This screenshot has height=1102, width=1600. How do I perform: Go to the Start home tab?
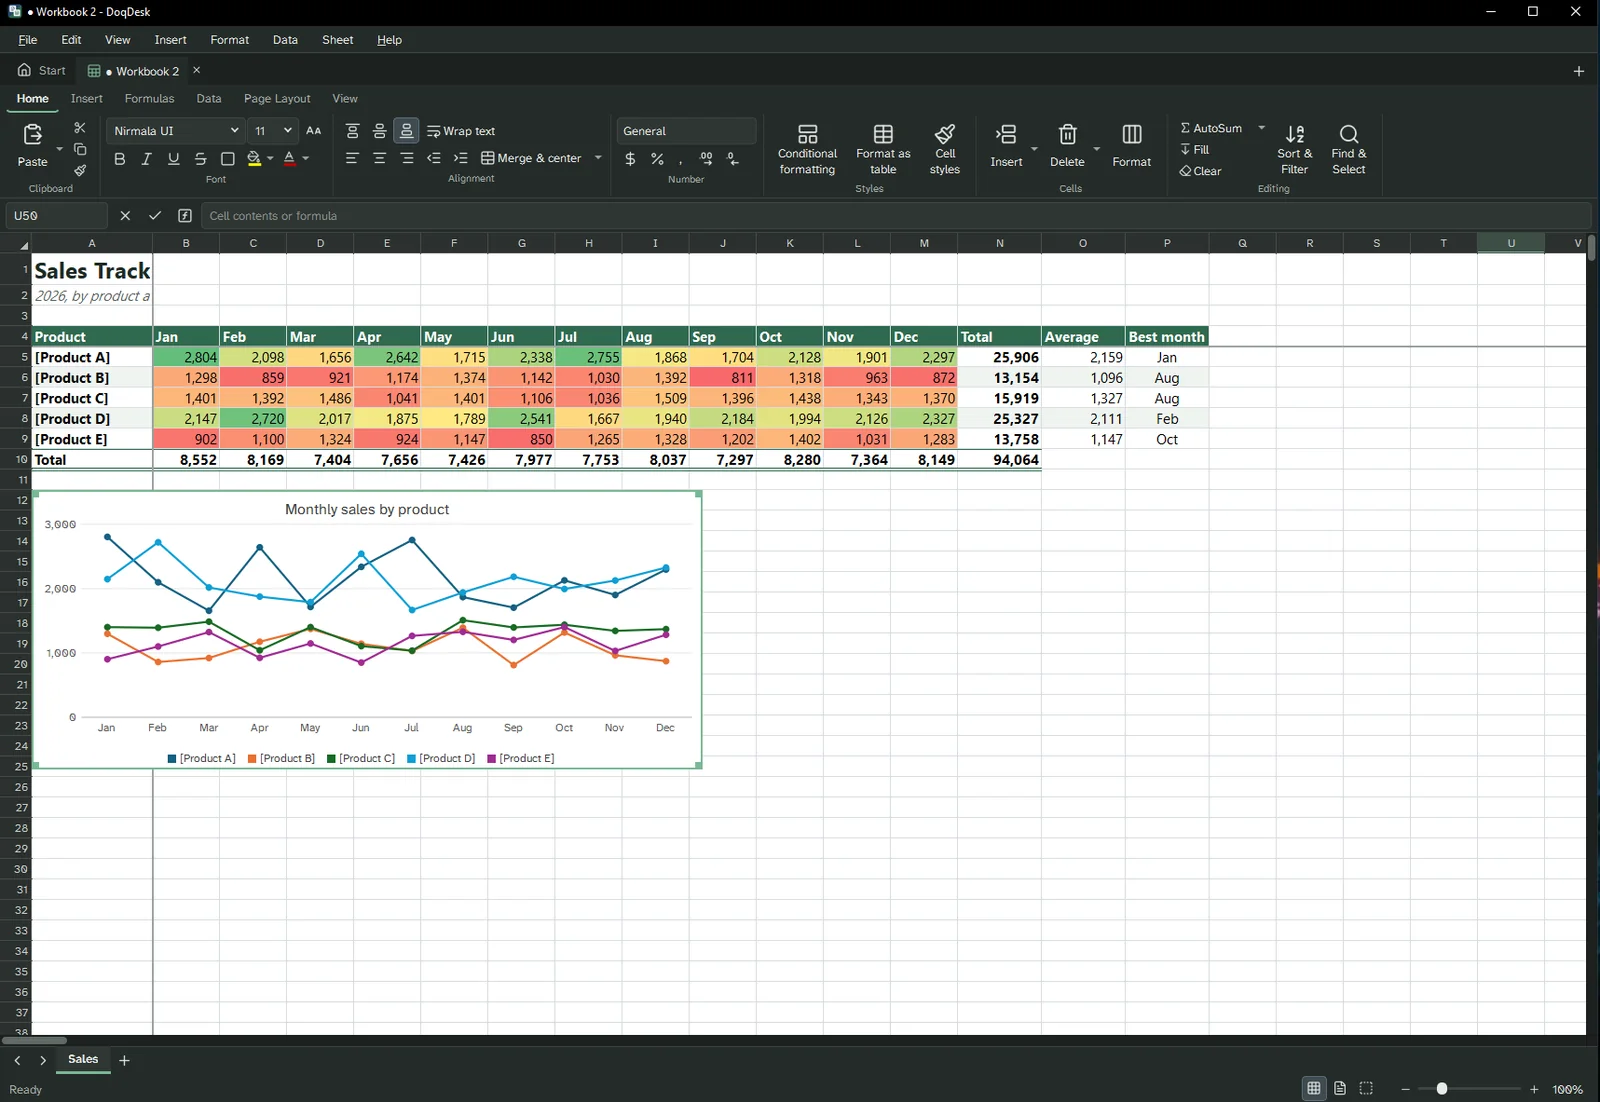[x=42, y=70]
